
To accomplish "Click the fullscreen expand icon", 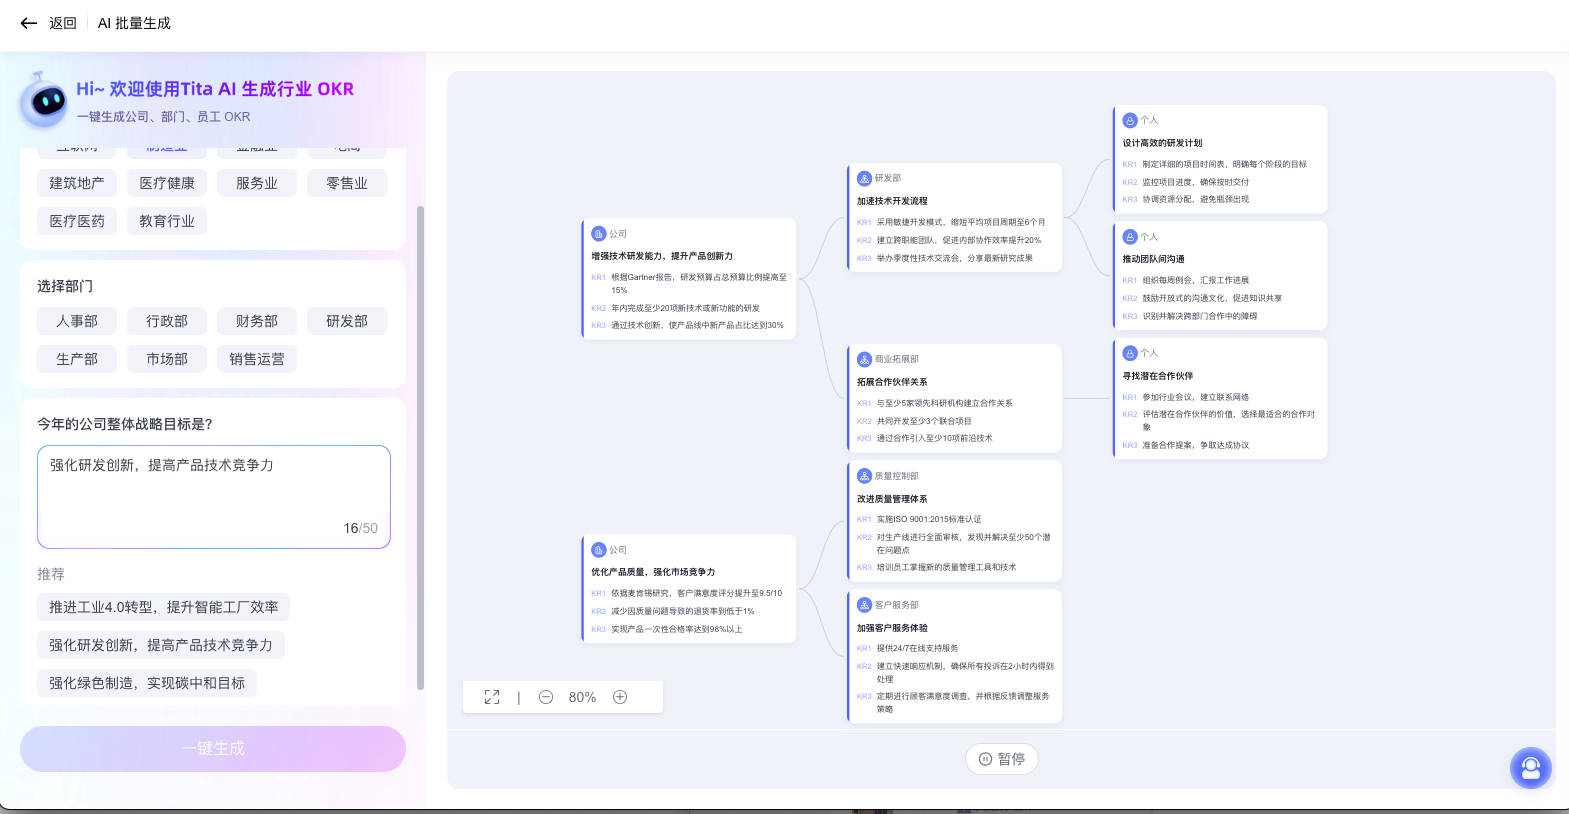I will point(492,697).
